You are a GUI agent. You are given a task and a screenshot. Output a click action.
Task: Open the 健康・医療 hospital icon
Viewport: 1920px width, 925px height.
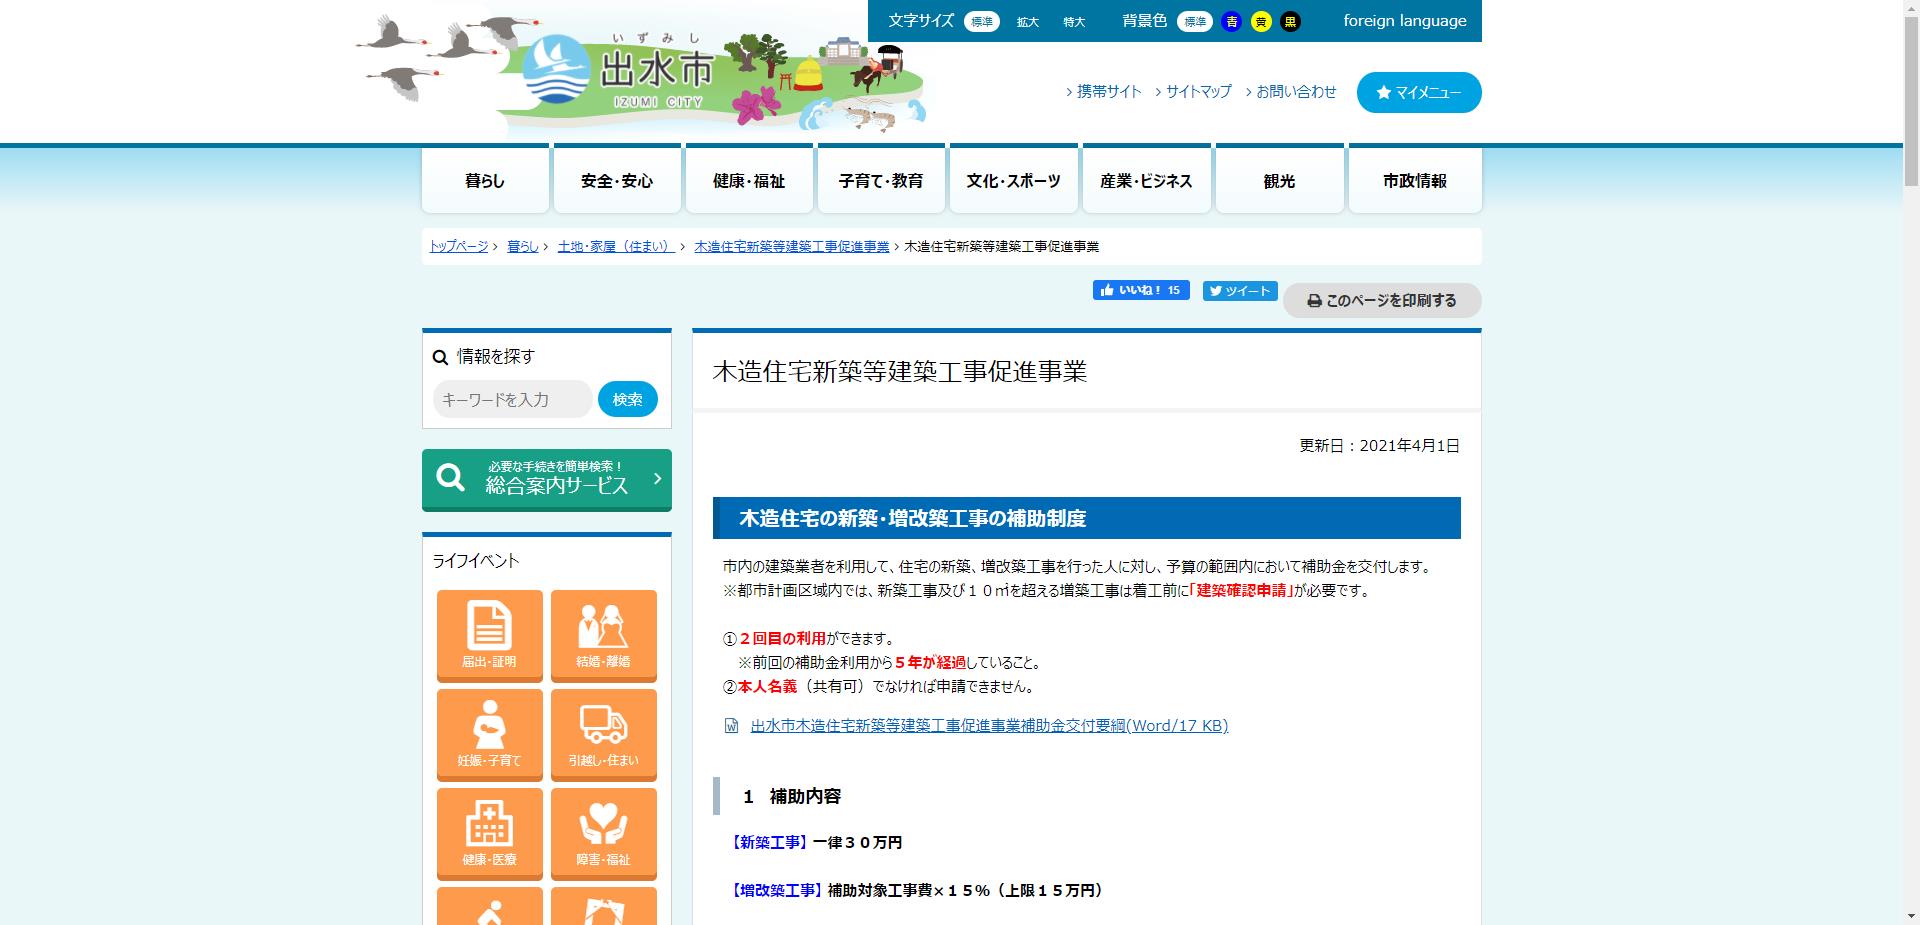489,833
